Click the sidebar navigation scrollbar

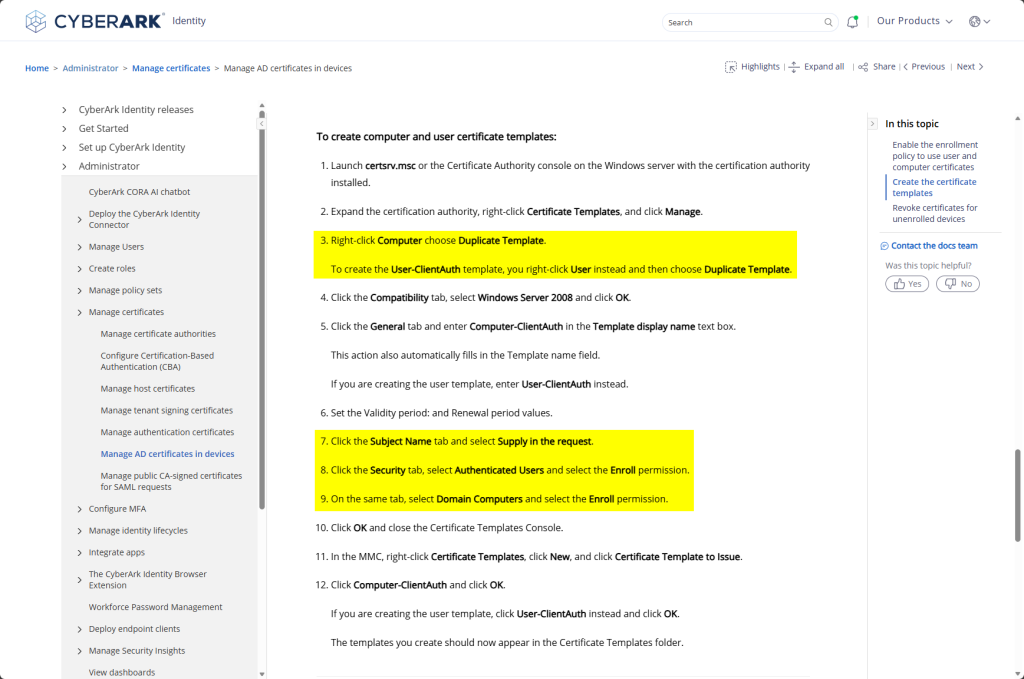262,300
